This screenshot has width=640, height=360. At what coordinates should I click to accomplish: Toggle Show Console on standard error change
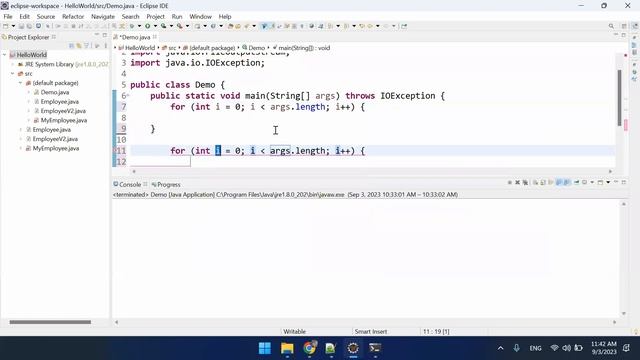coord(567,182)
